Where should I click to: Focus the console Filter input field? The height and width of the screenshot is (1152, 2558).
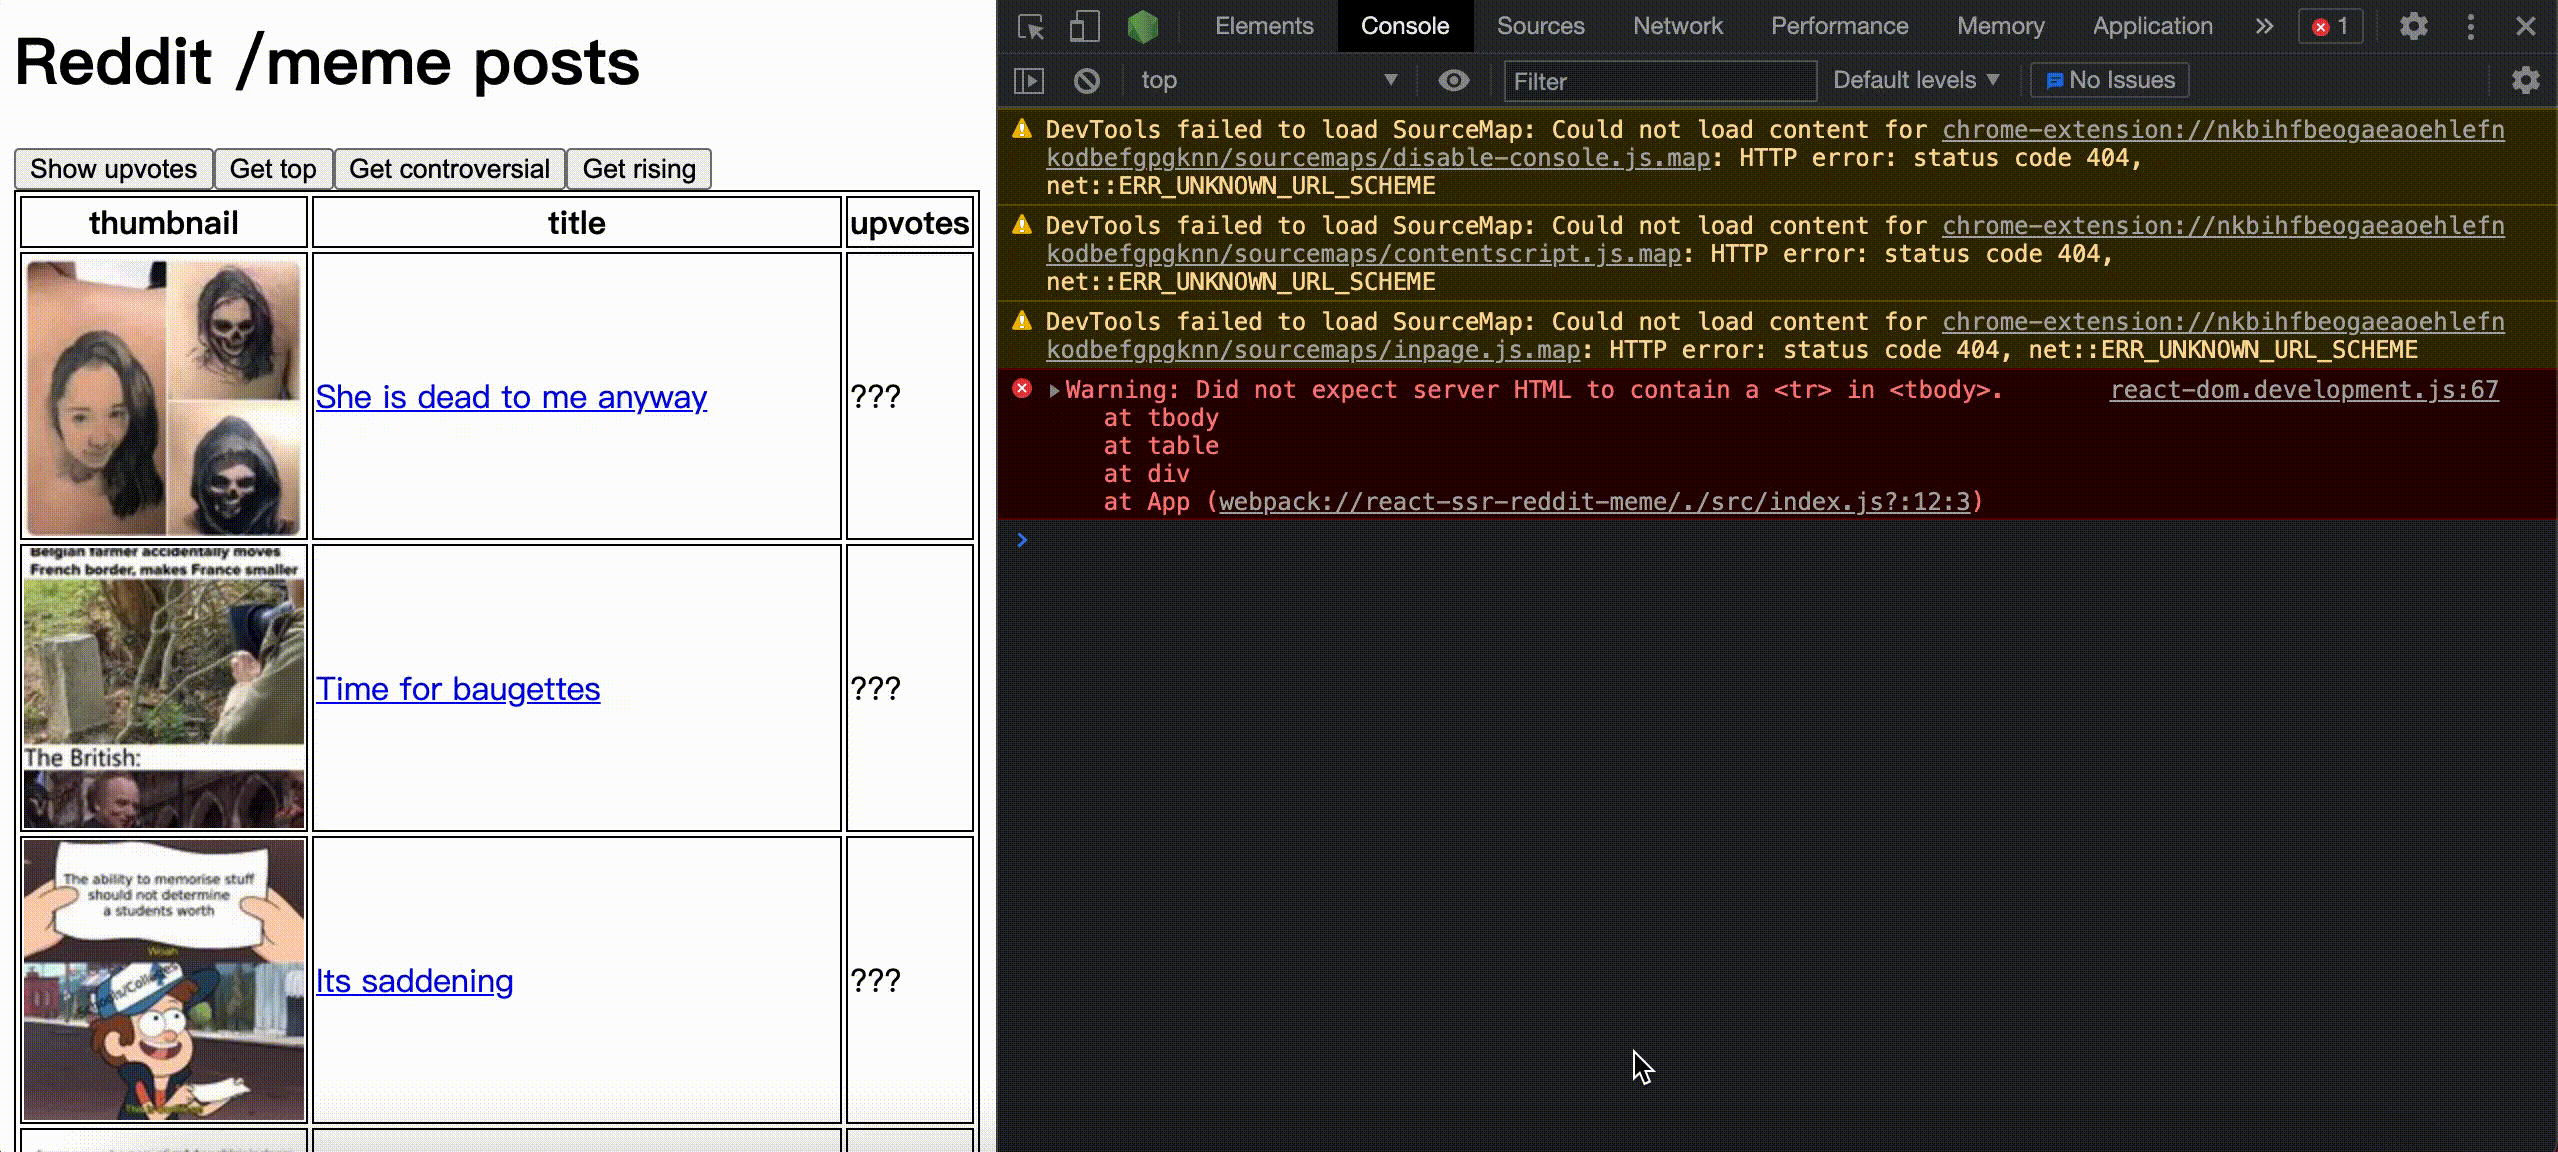1660,81
